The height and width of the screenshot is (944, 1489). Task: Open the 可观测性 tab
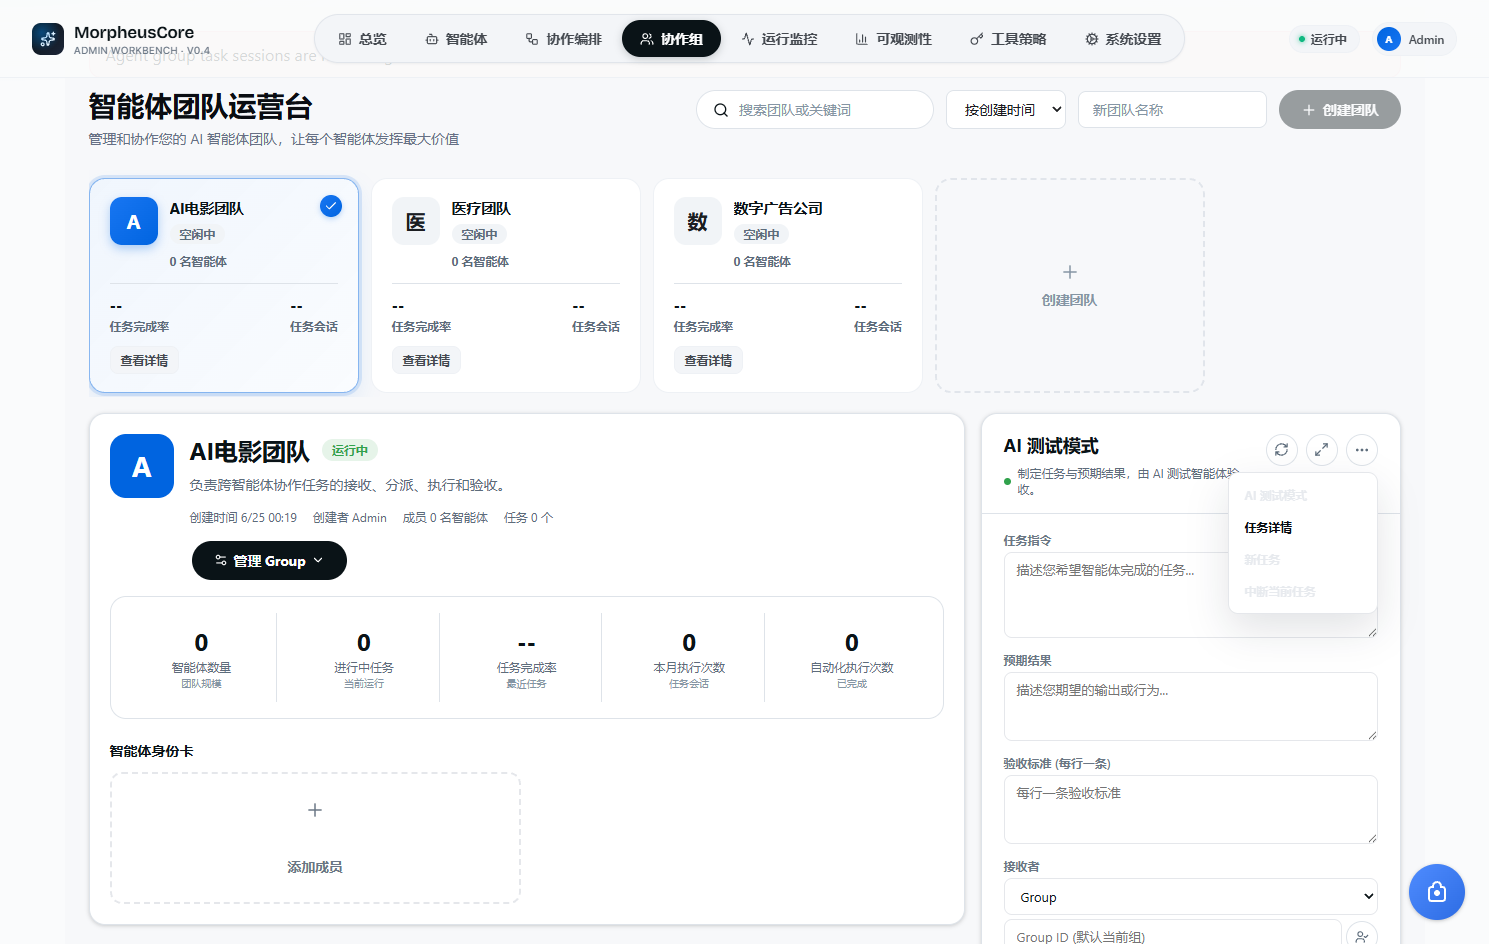pos(893,39)
